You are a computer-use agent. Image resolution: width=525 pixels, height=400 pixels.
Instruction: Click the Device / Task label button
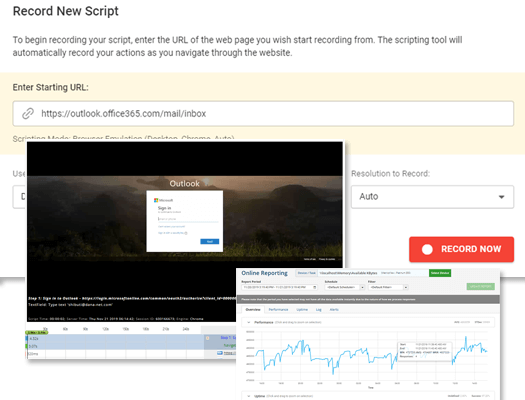307,273
